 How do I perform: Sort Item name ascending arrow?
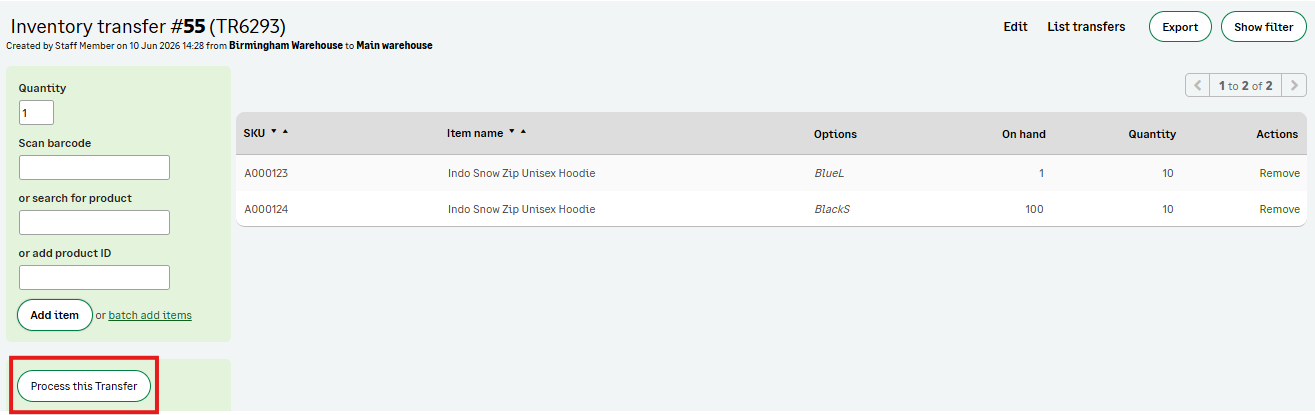(x=523, y=132)
